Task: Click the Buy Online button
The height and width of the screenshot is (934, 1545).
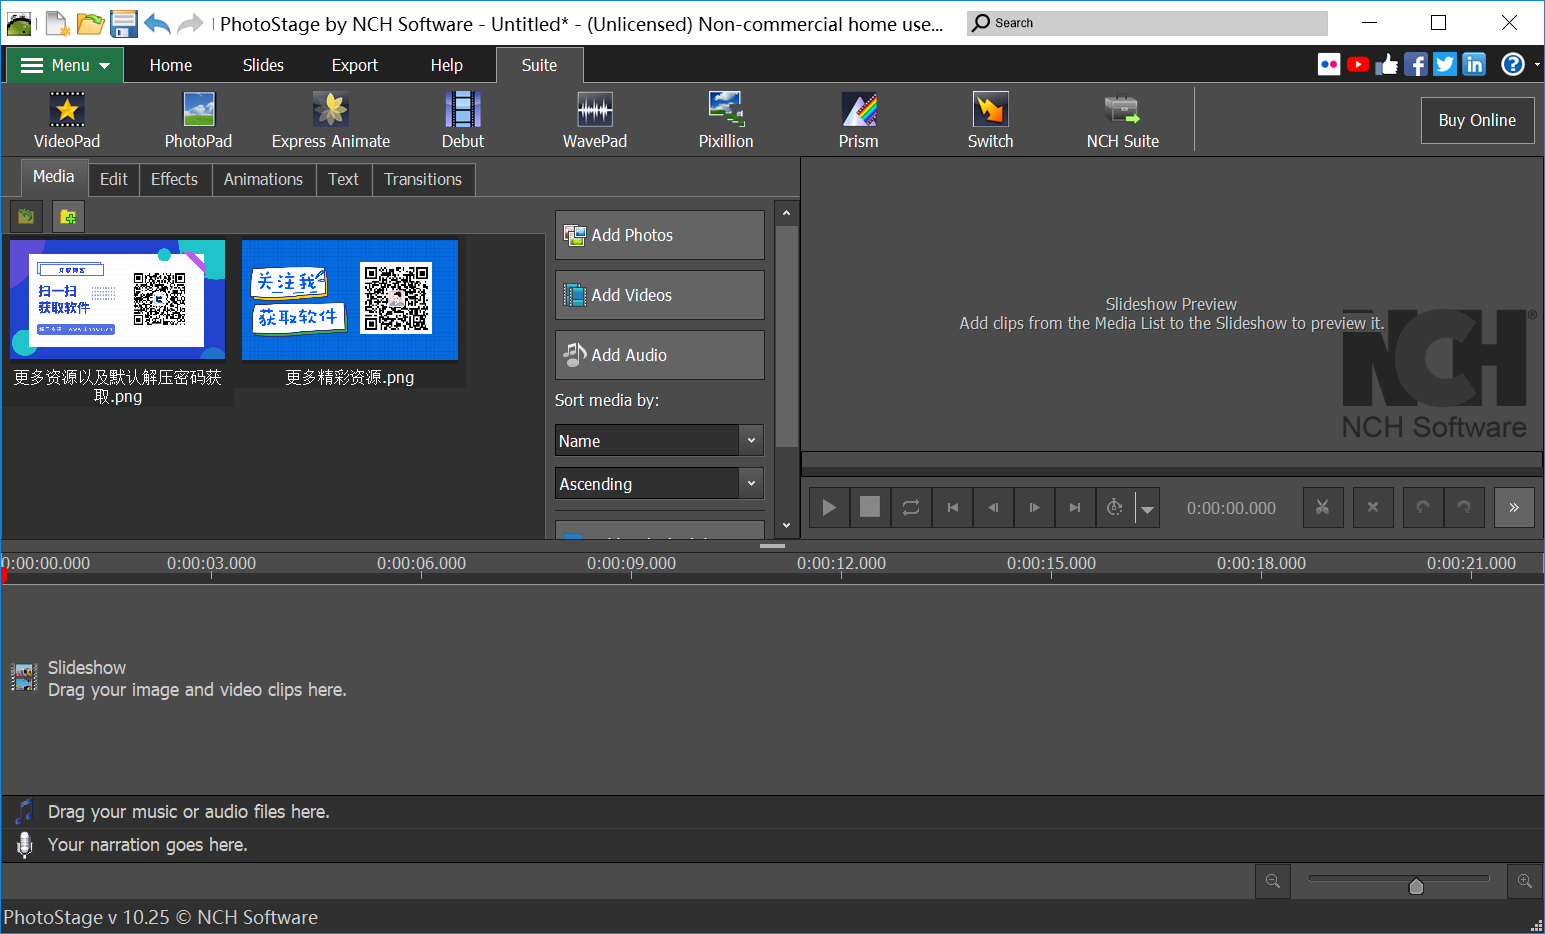Action: pos(1477,120)
